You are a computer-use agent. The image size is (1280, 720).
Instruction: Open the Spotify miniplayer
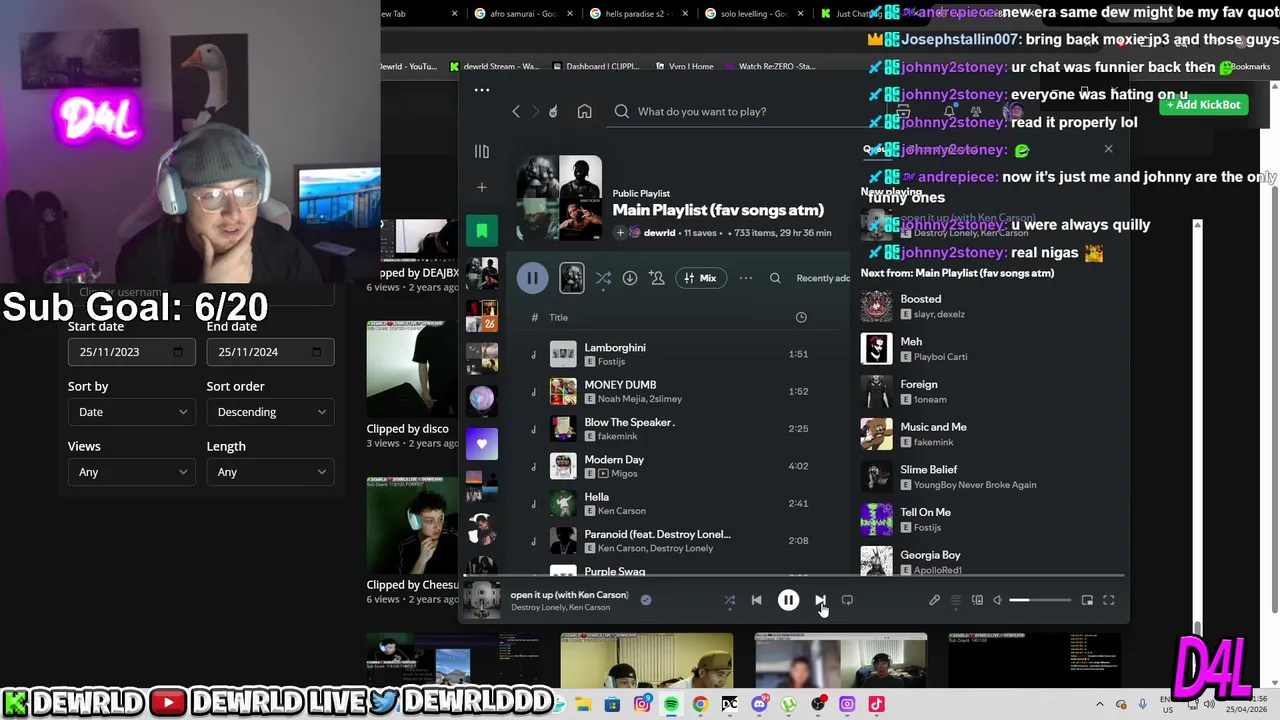tap(1087, 600)
